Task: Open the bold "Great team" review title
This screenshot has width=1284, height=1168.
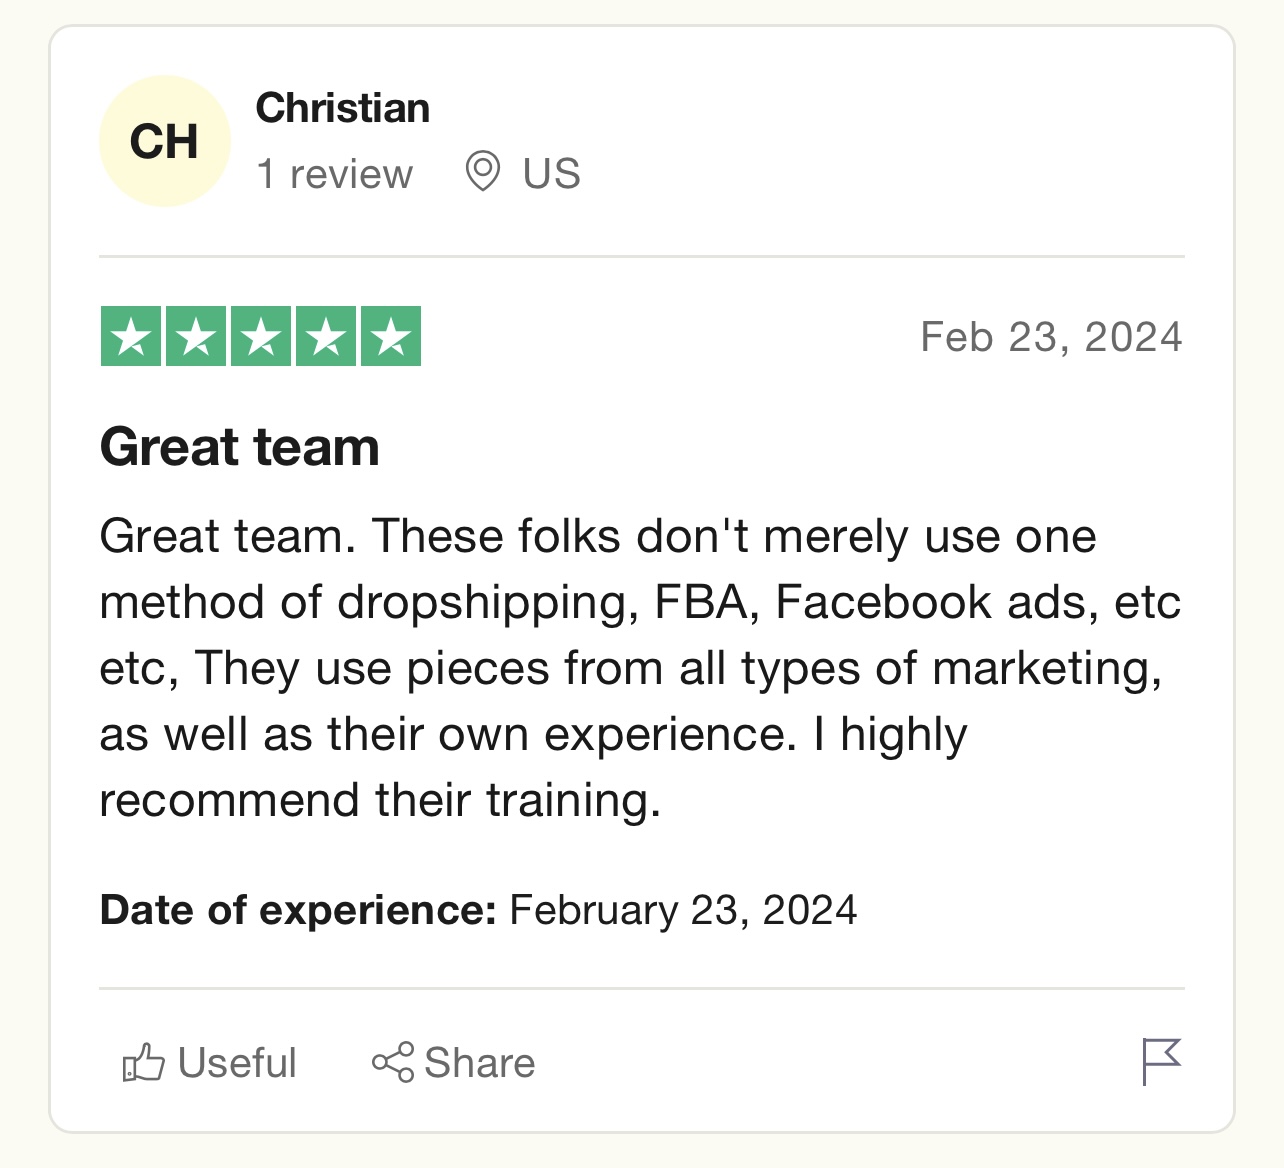Action: point(240,446)
